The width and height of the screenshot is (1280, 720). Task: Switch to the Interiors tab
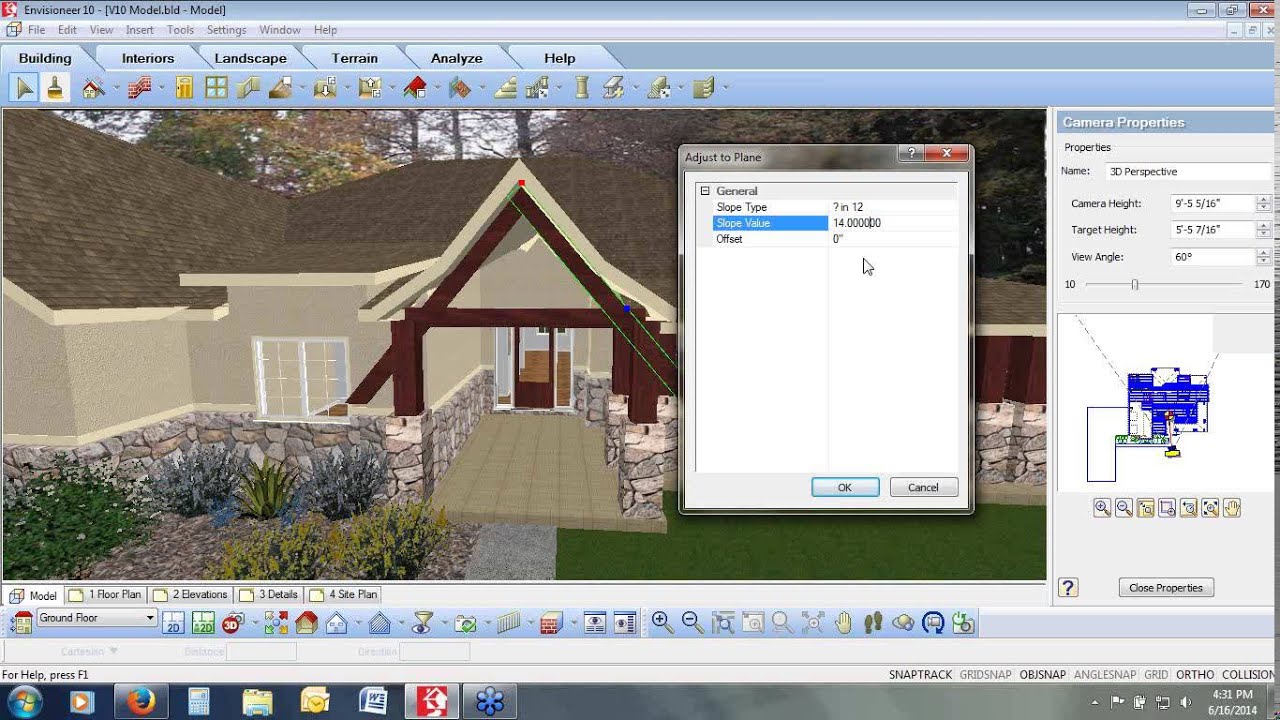(148, 58)
